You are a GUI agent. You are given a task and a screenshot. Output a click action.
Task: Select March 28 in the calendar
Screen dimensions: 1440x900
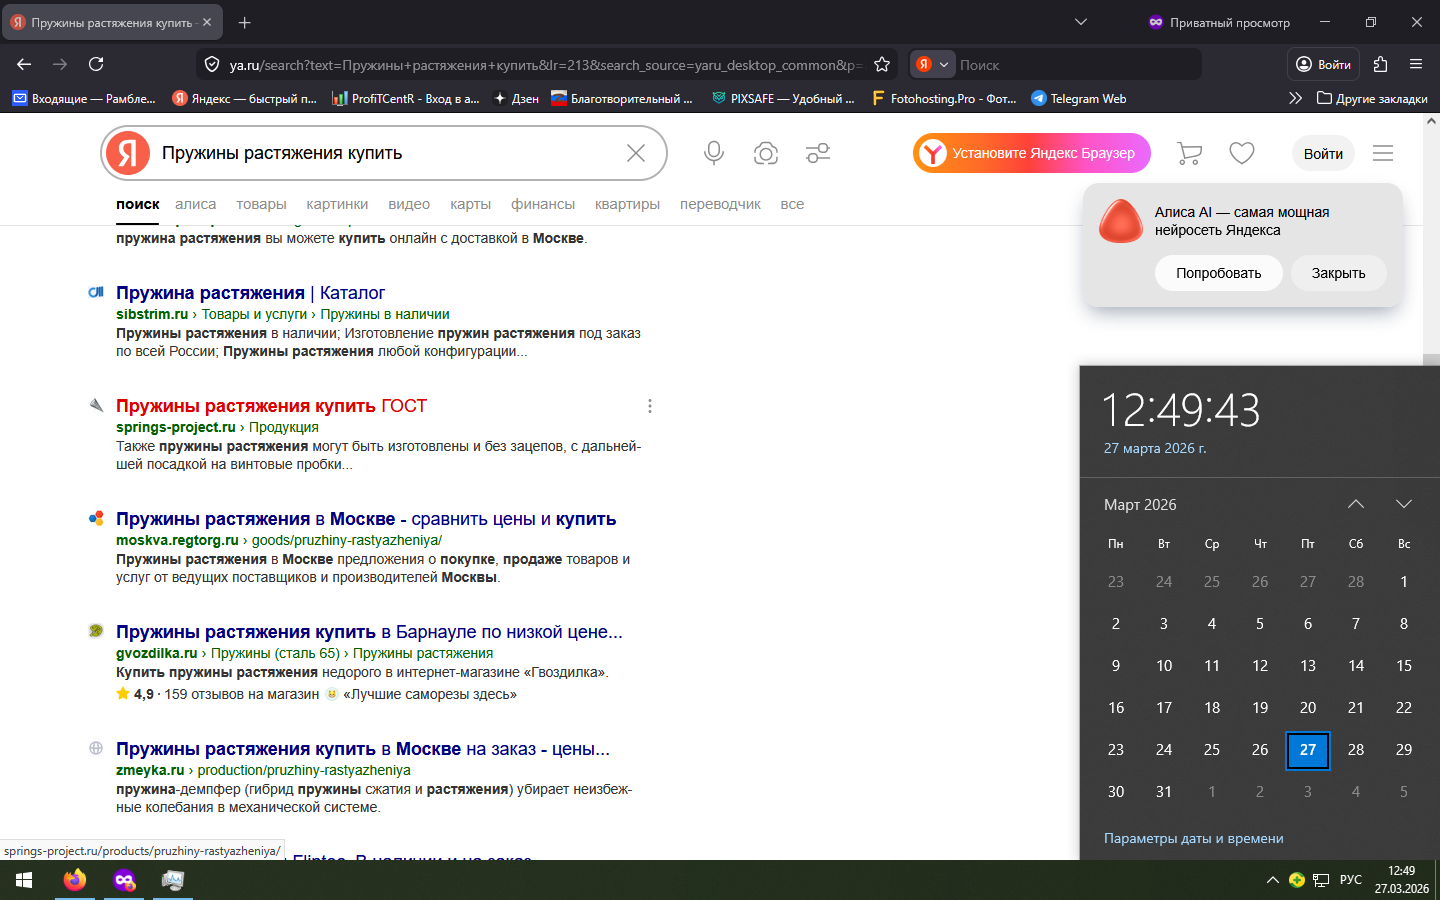(x=1356, y=750)
